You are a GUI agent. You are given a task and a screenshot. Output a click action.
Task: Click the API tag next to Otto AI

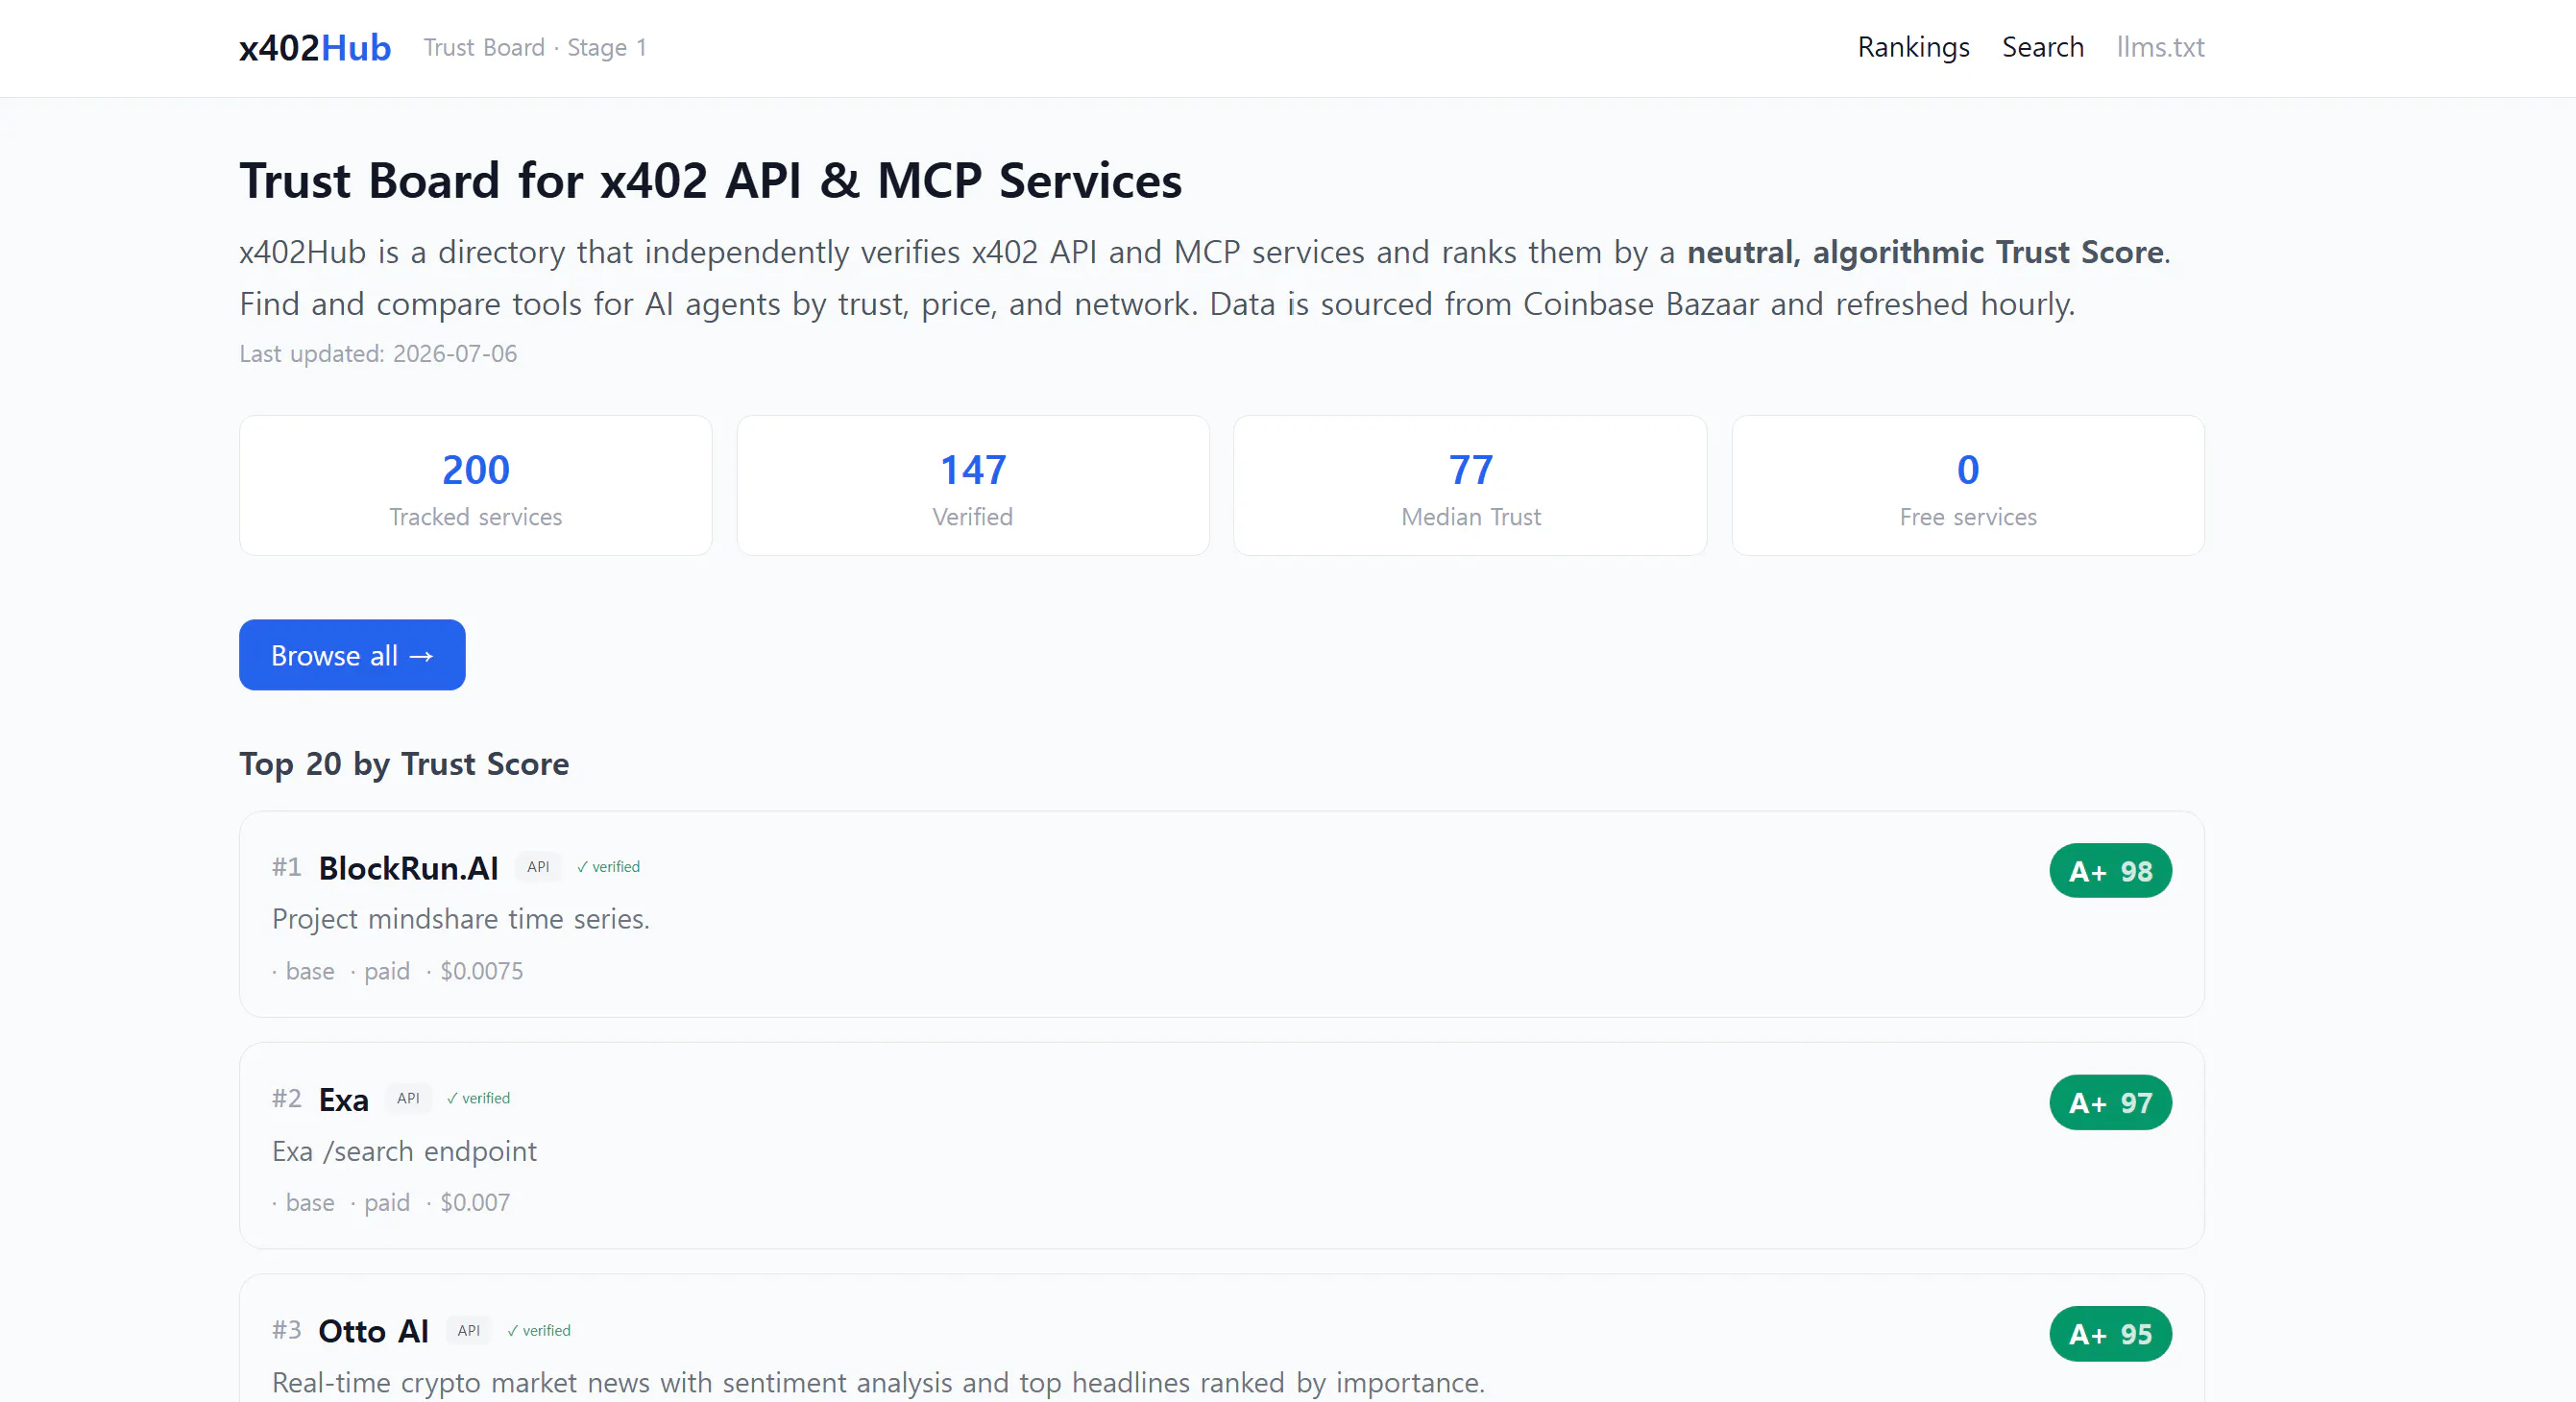coord(469,1330)
